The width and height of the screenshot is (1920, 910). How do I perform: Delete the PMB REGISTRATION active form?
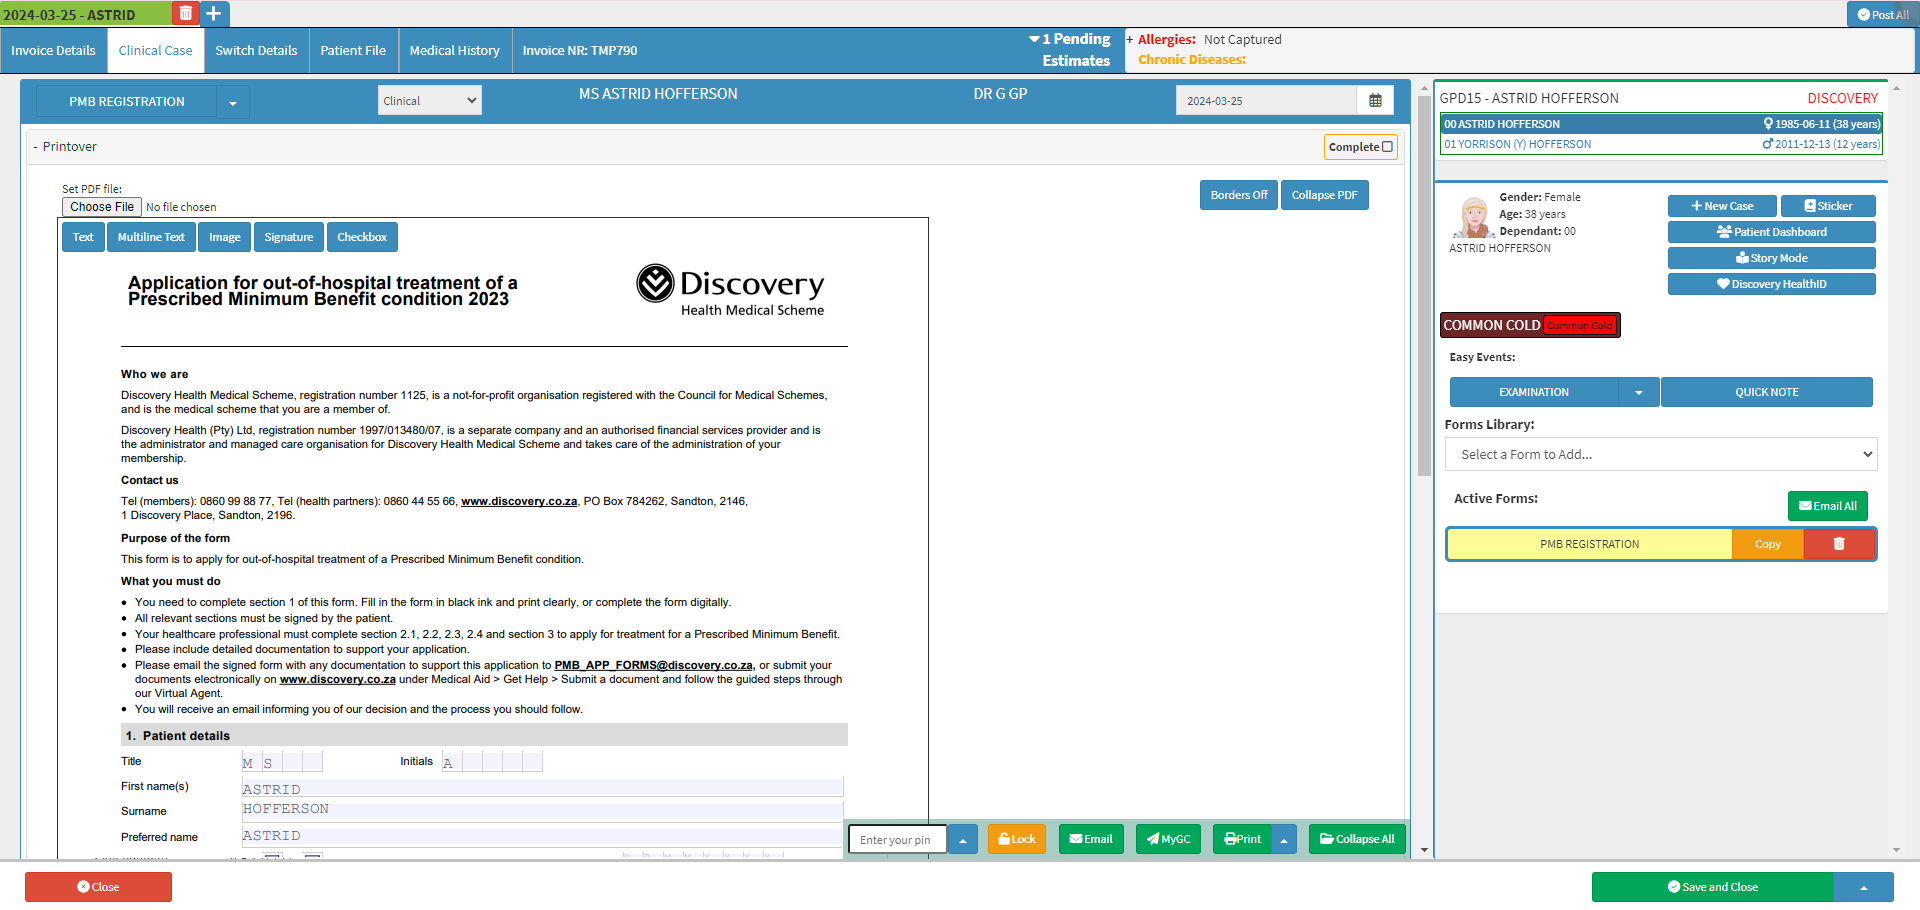[x=1839, y=544]
